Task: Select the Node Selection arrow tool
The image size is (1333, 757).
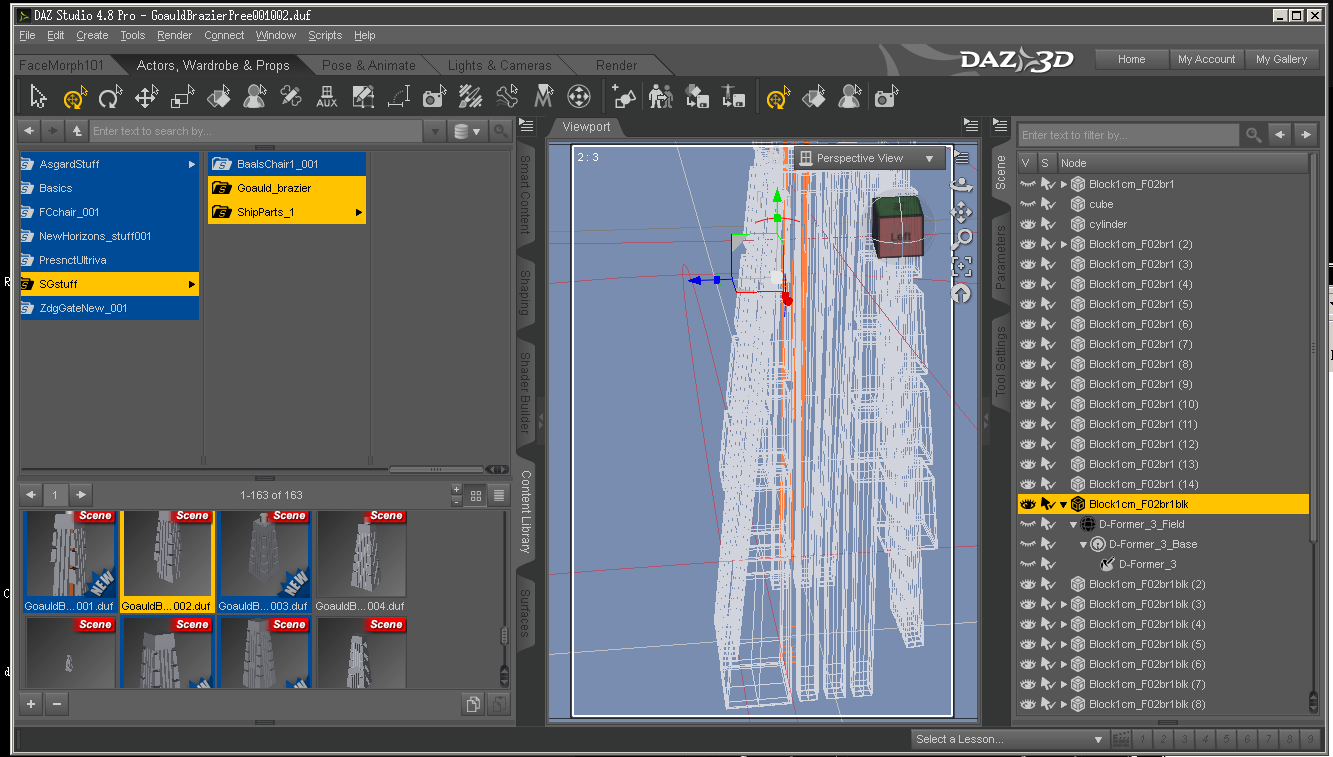Action: tap(38, 97)
